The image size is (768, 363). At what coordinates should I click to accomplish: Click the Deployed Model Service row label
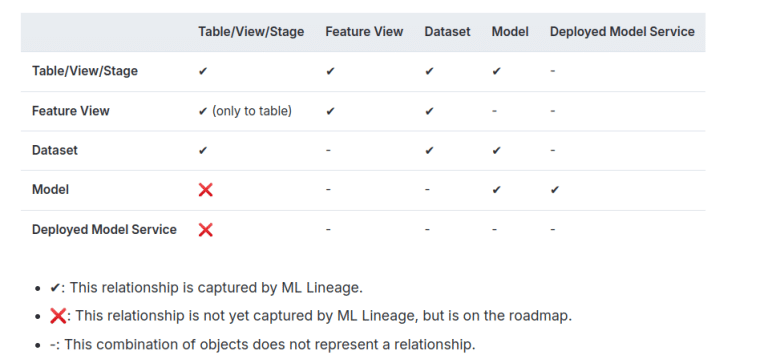(104, 229)
